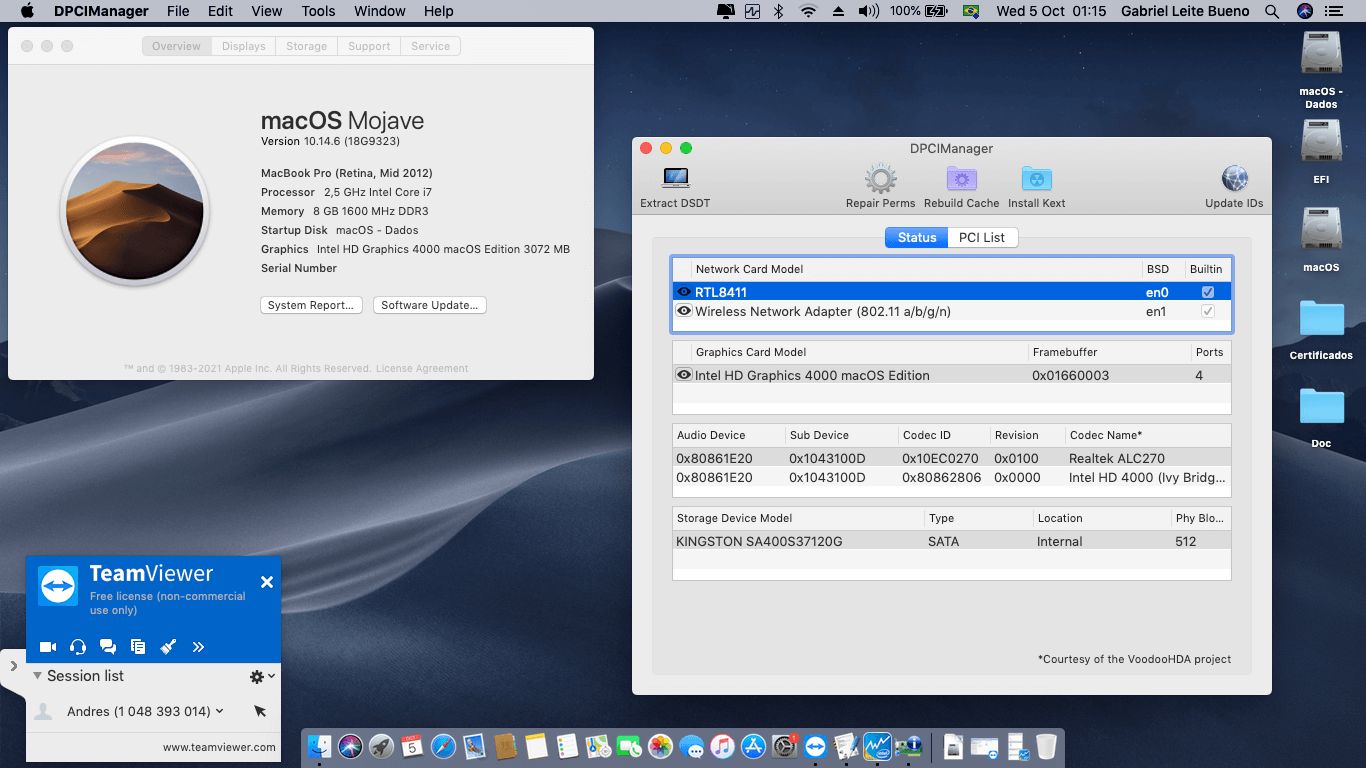Open Launchpad from the Dock

(x=381, y=746)
